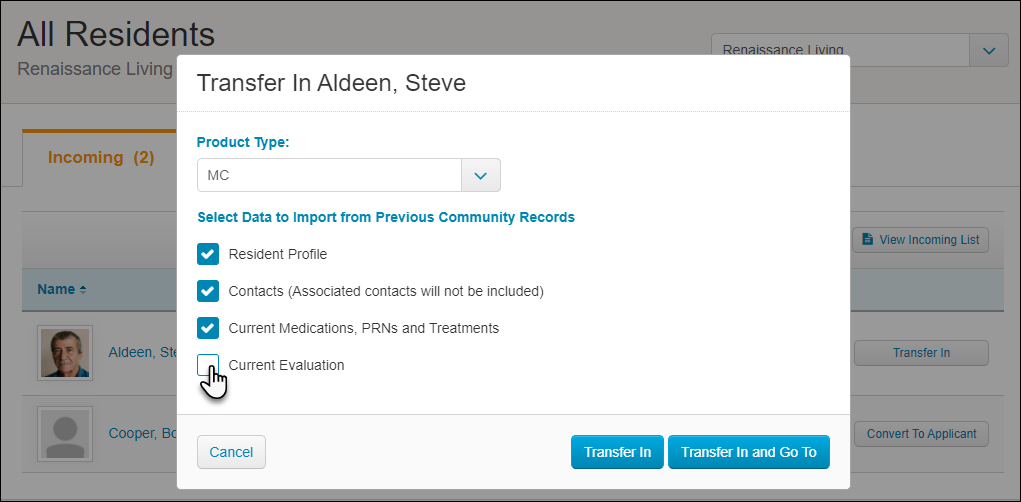The height and width of the screenshot is (502, 1021).
Task: Click the document icon beside View Incoming List
Action: click(x=867, y=240)
